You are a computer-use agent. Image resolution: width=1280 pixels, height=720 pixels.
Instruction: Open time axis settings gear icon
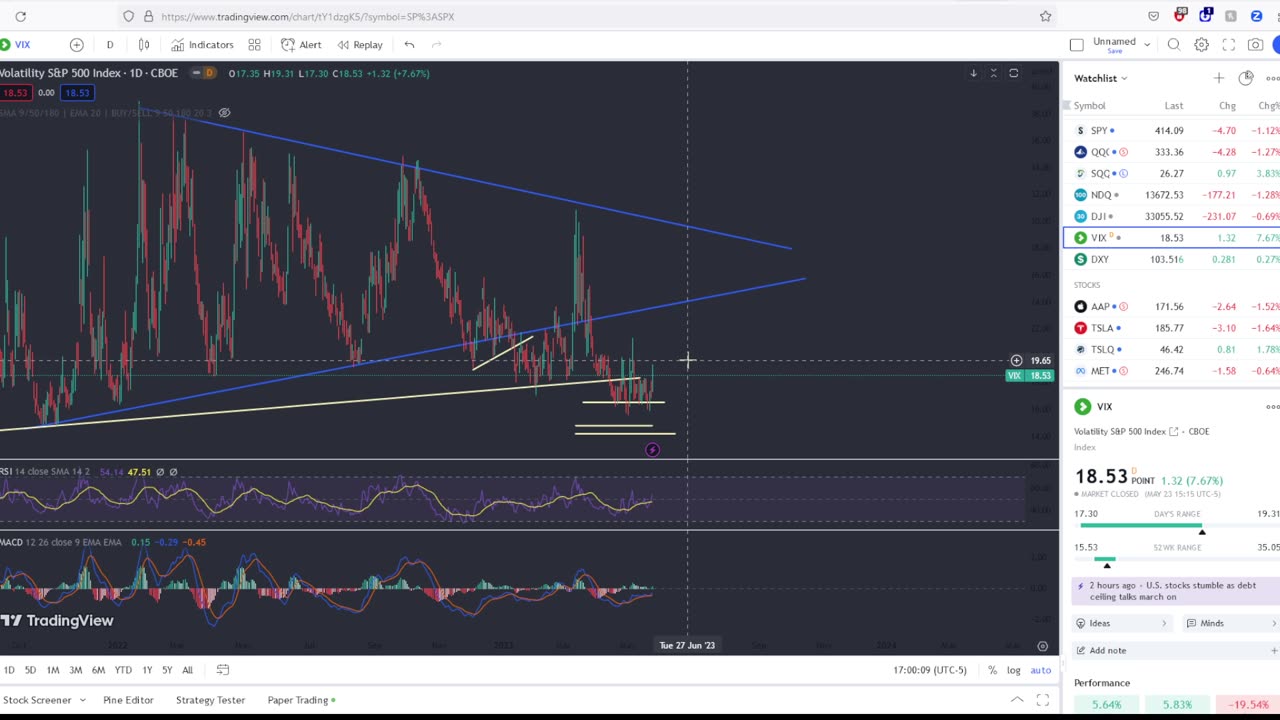1042,646
